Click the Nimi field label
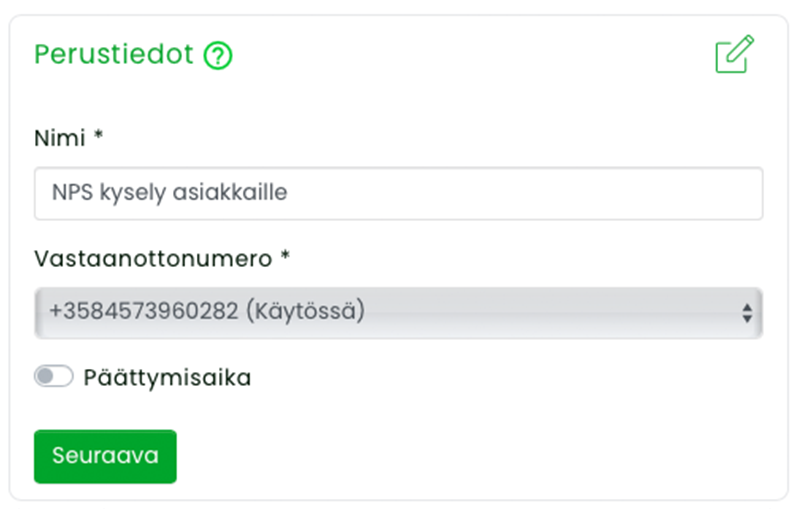The image size is (800, 509). click(x=60, y=138)
